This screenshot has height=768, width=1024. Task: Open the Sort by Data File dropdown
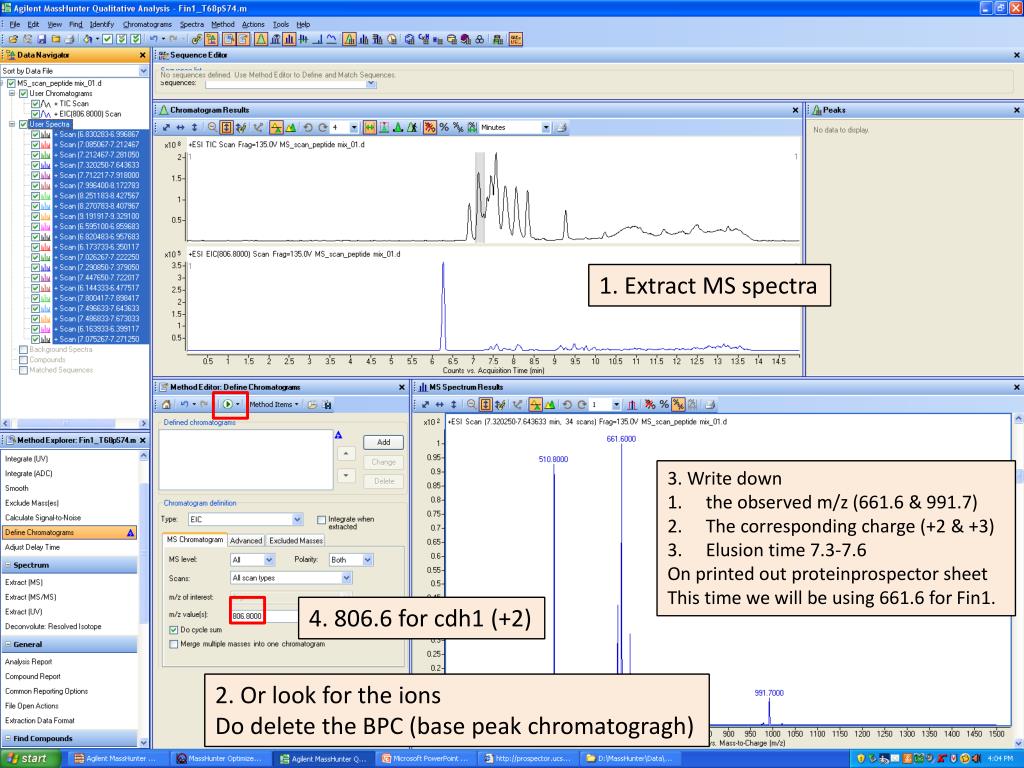(143, 71)
